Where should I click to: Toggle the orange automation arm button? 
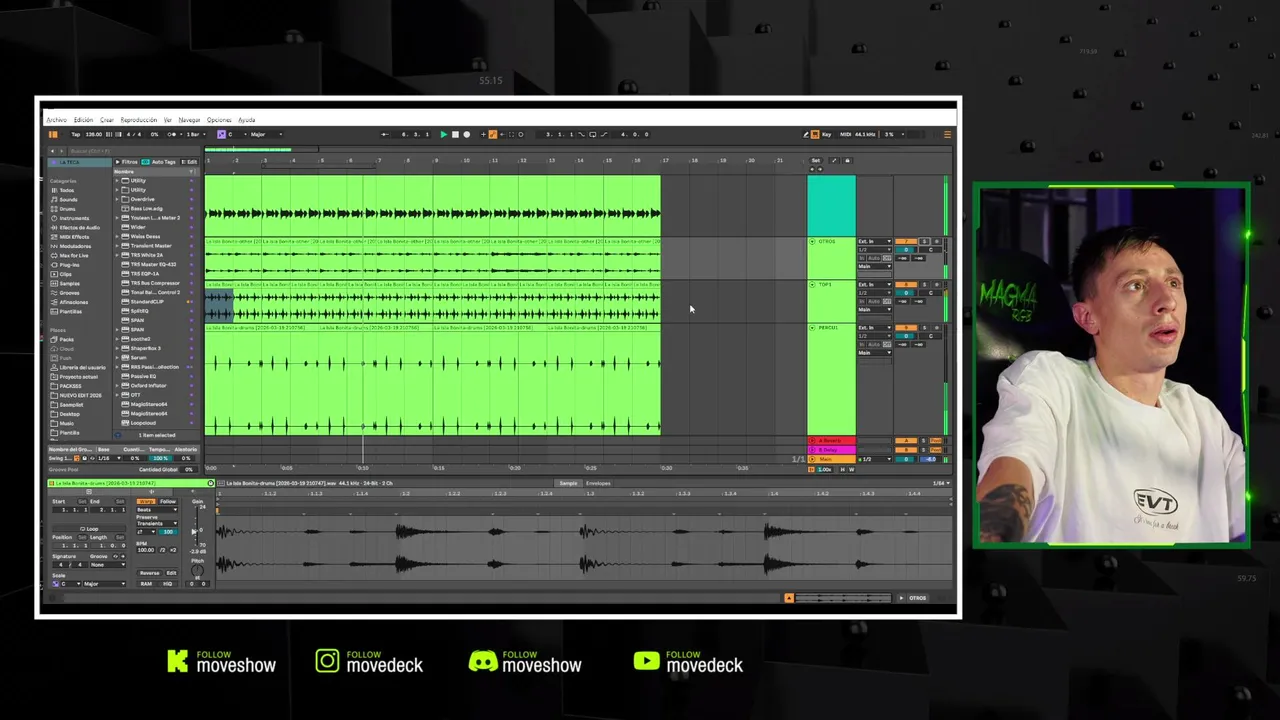coord(494,134)
